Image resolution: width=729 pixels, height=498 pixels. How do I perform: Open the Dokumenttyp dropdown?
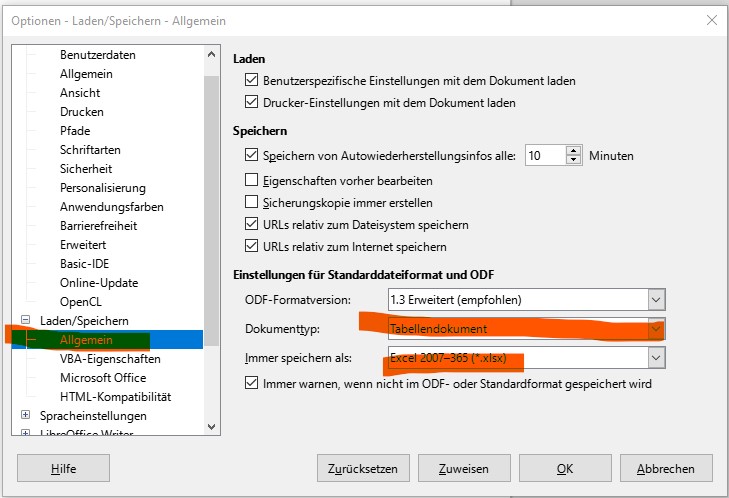click(x=656, y=328)
